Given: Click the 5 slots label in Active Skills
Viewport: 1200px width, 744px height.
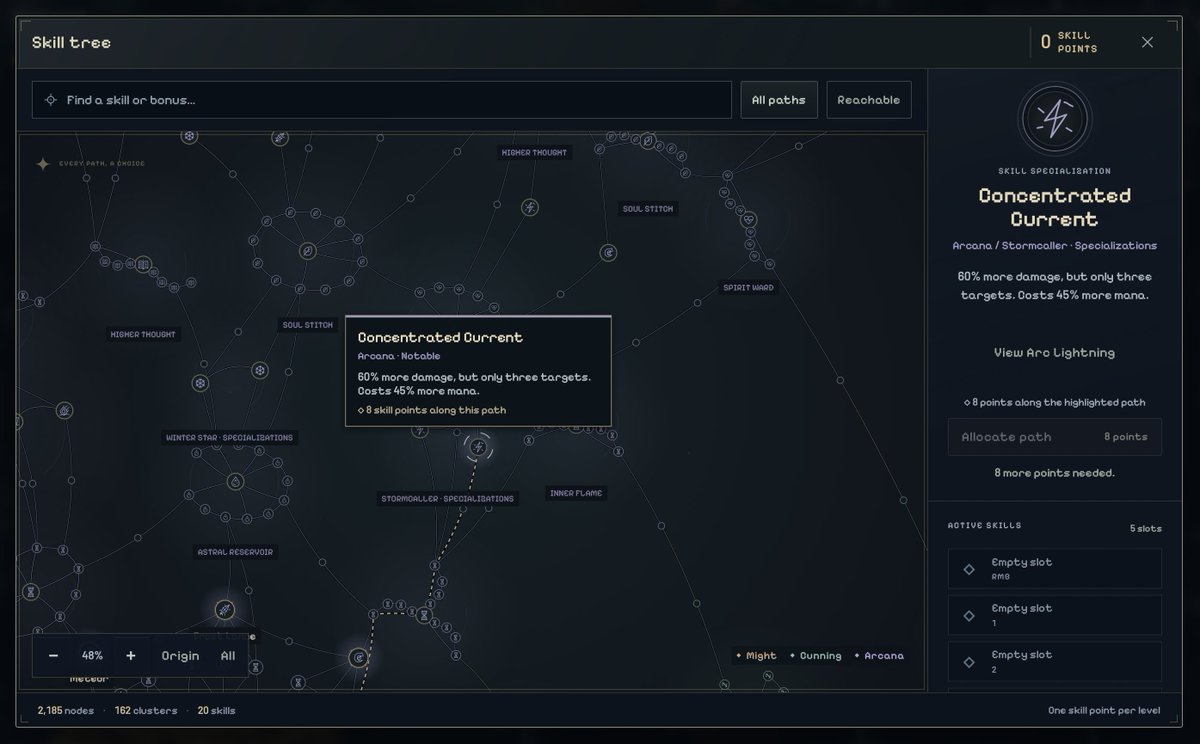Looking at the screenshot, I should (x=1146, y=529).
